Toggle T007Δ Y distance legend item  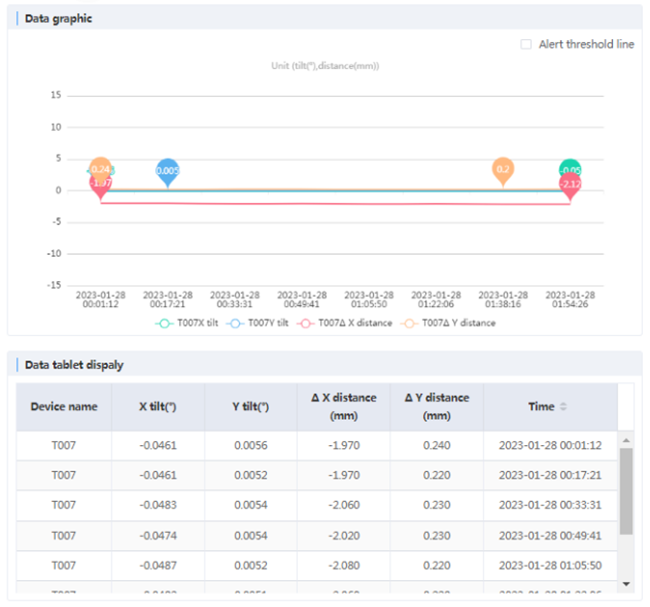click(448, 323)
